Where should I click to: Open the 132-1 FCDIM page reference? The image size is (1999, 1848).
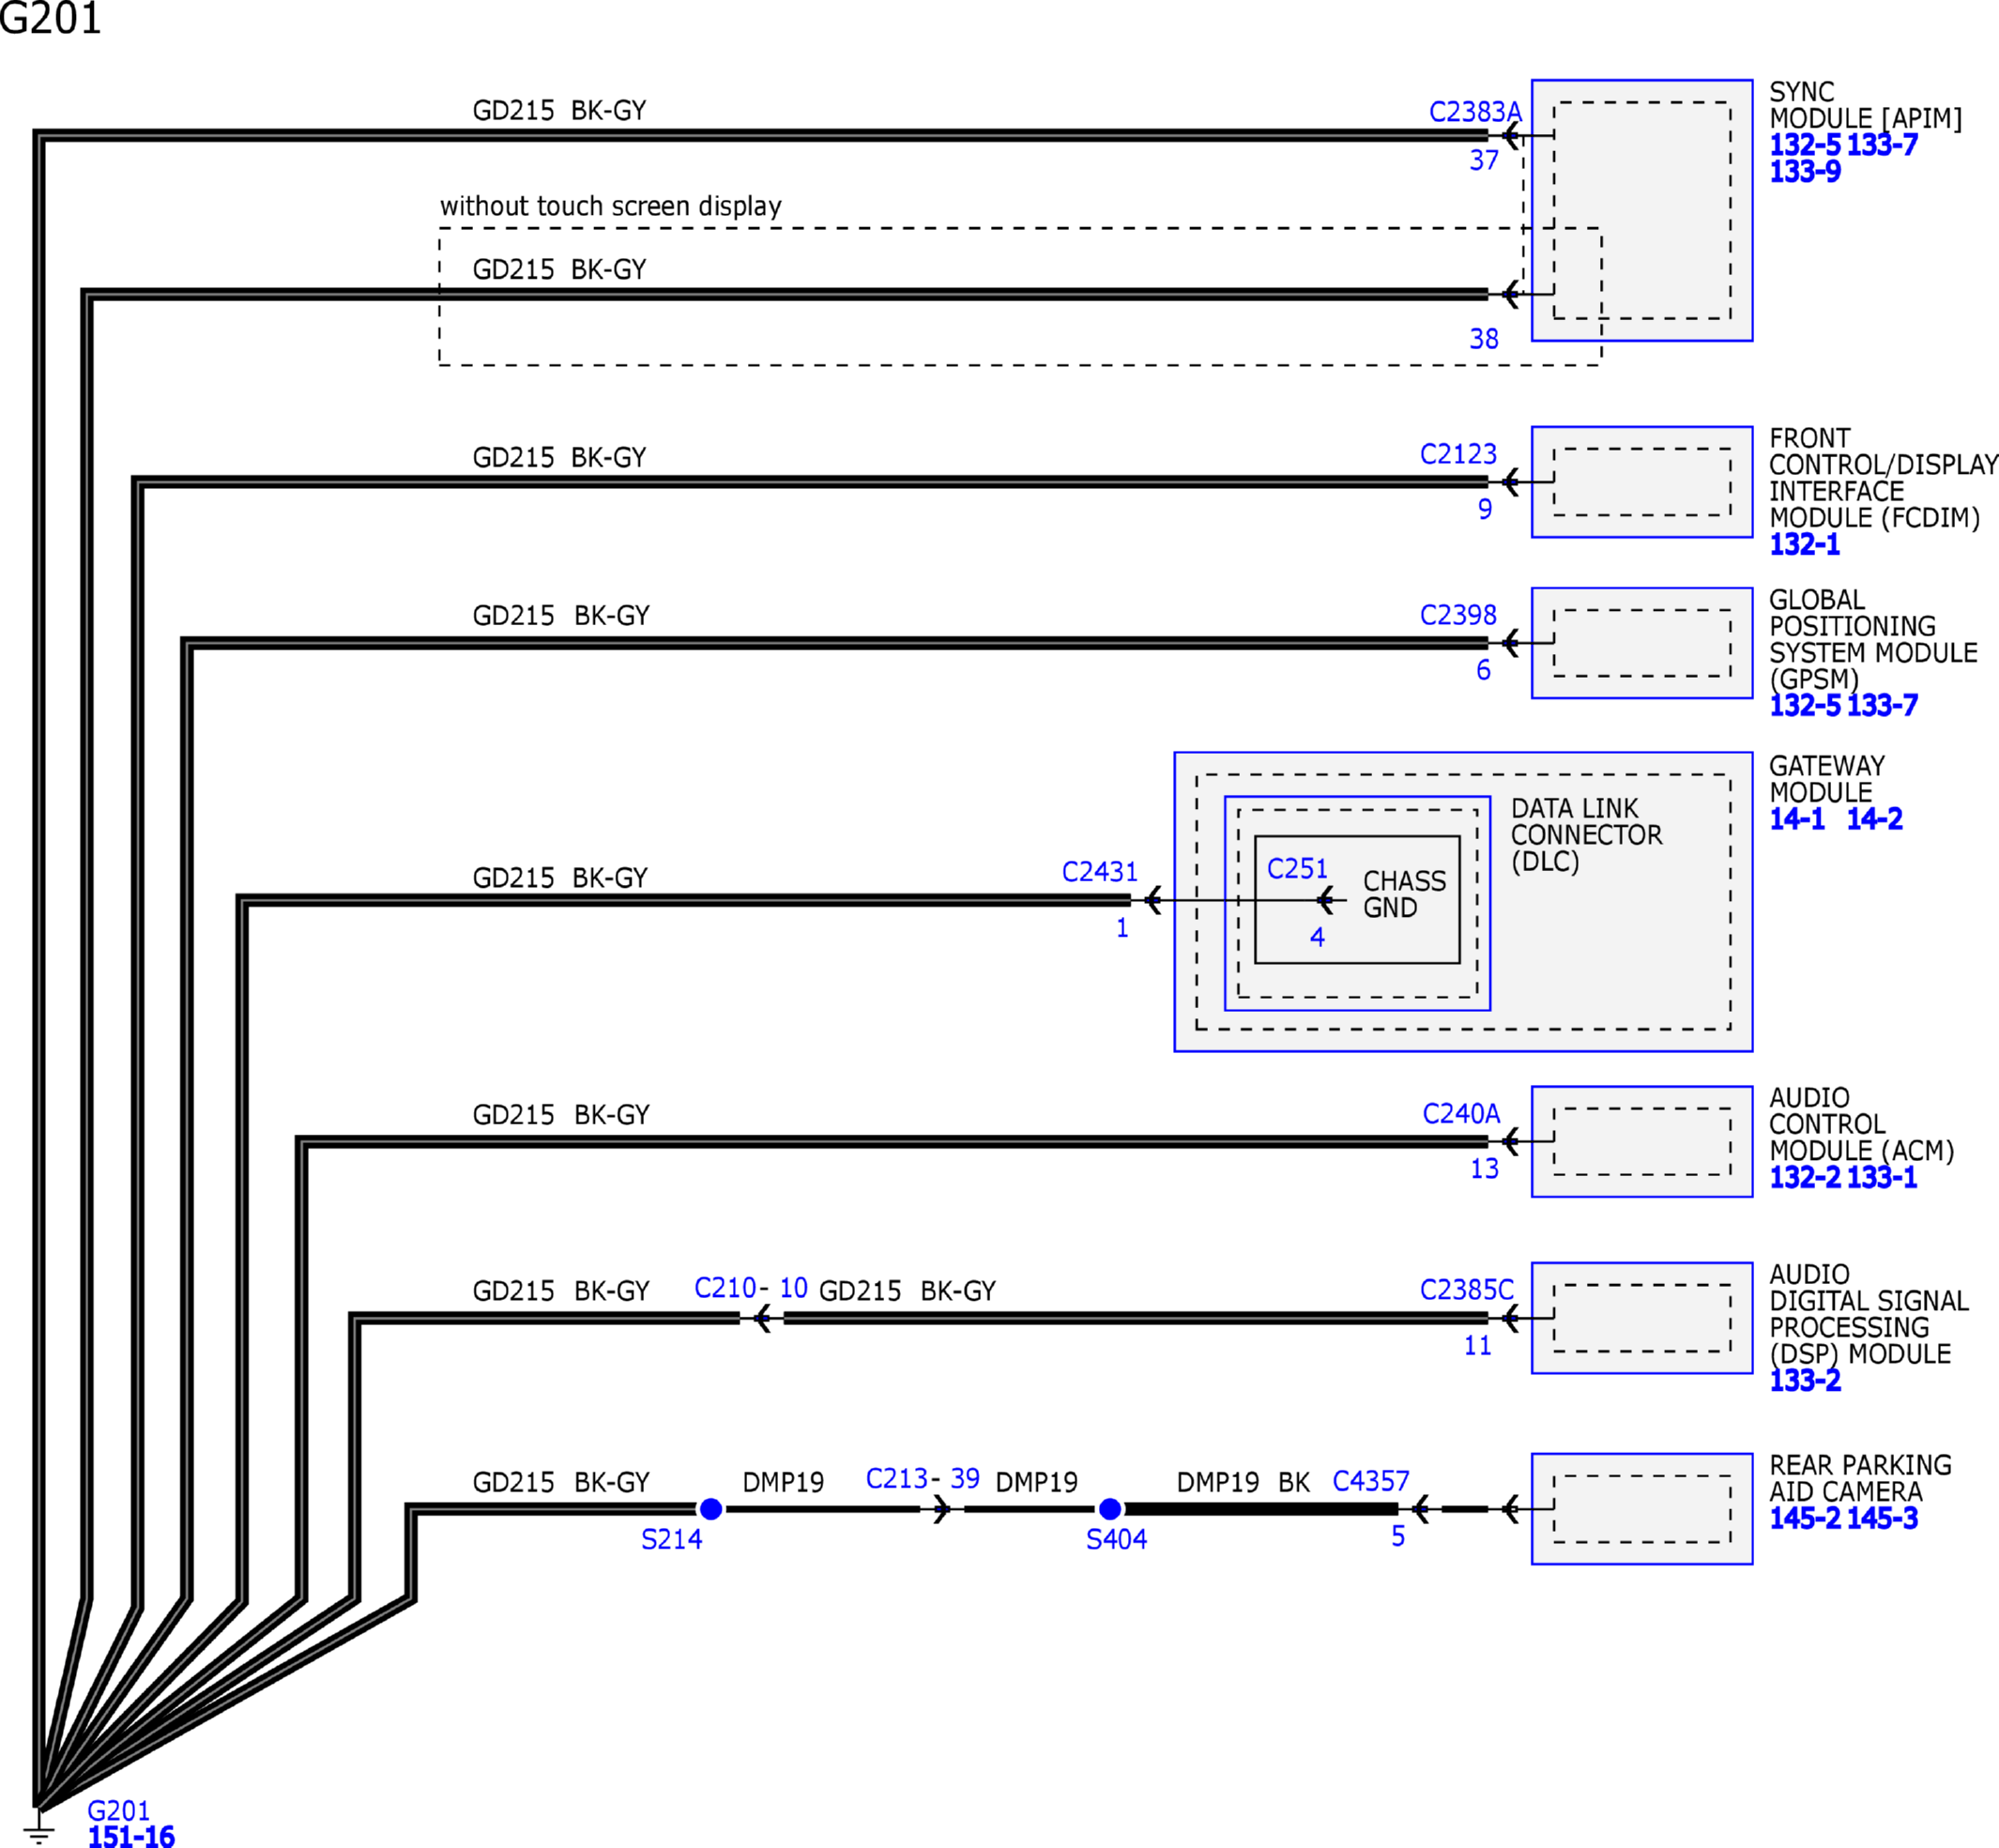pyautogui.click(x=1804, y=544)
